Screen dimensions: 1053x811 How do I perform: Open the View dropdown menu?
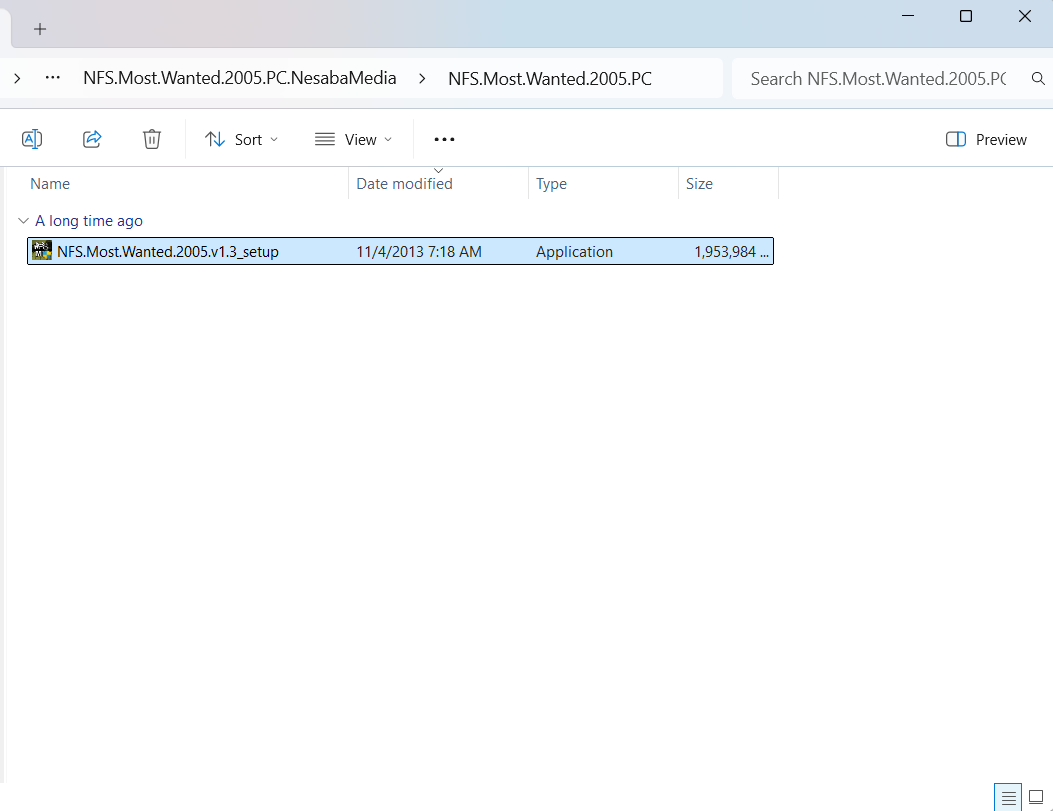click(353, 140)
